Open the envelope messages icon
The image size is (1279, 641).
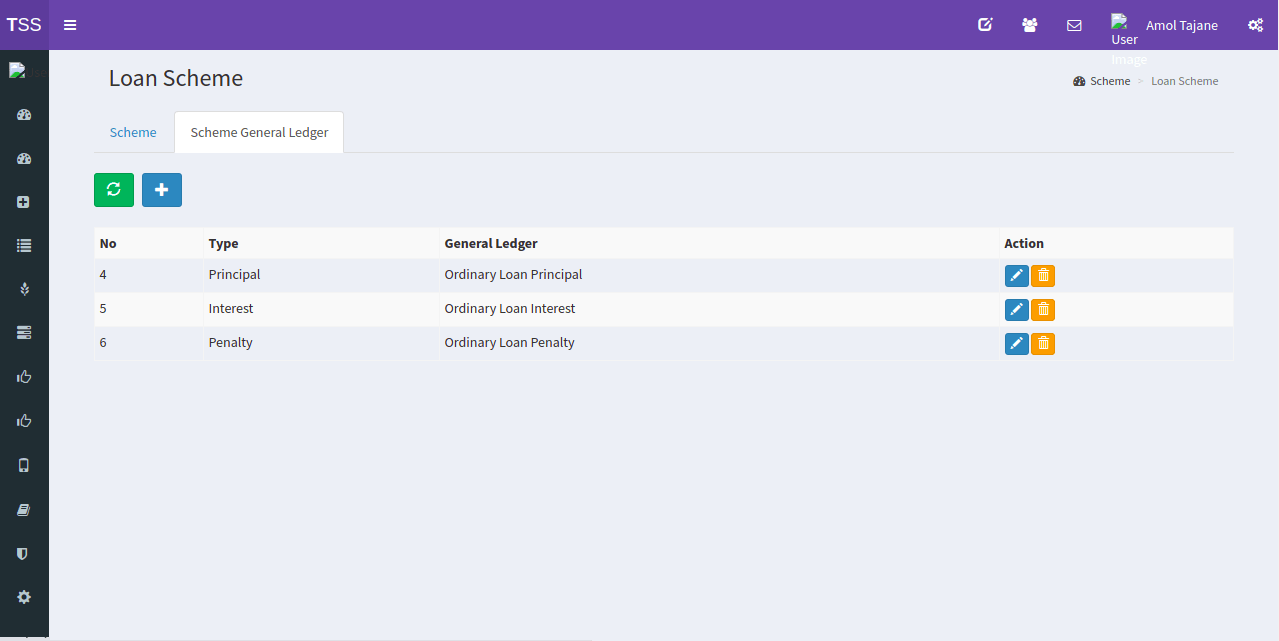pos(1074,25)
